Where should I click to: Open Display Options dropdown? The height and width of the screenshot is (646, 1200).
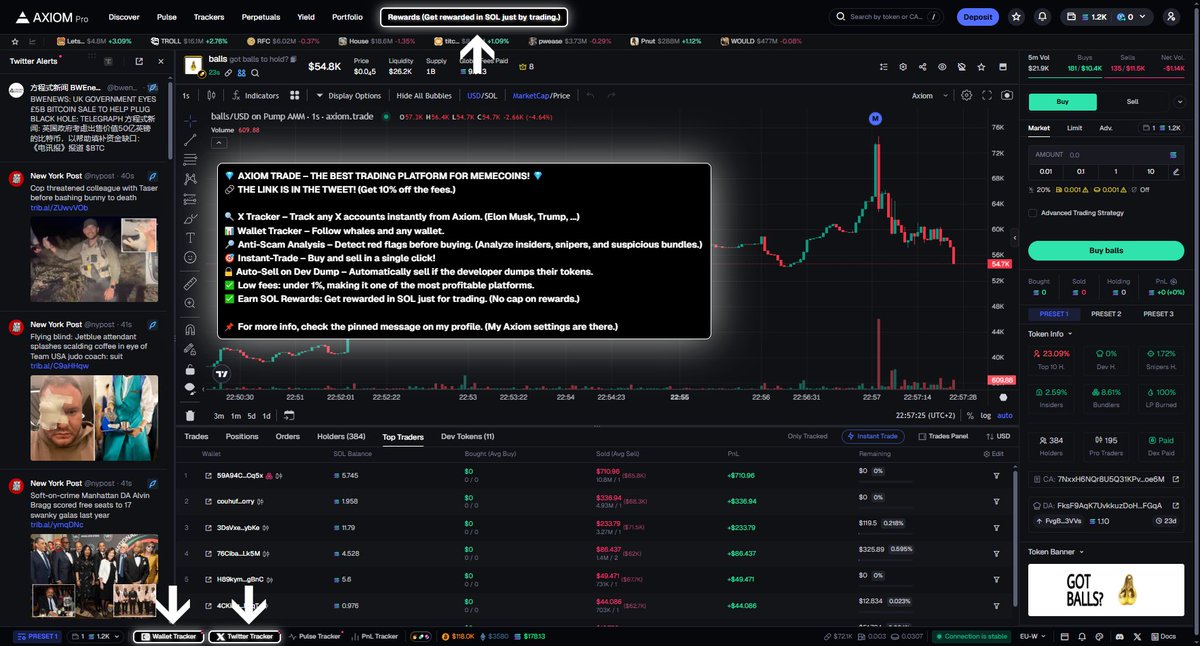[x=348, y=96]
